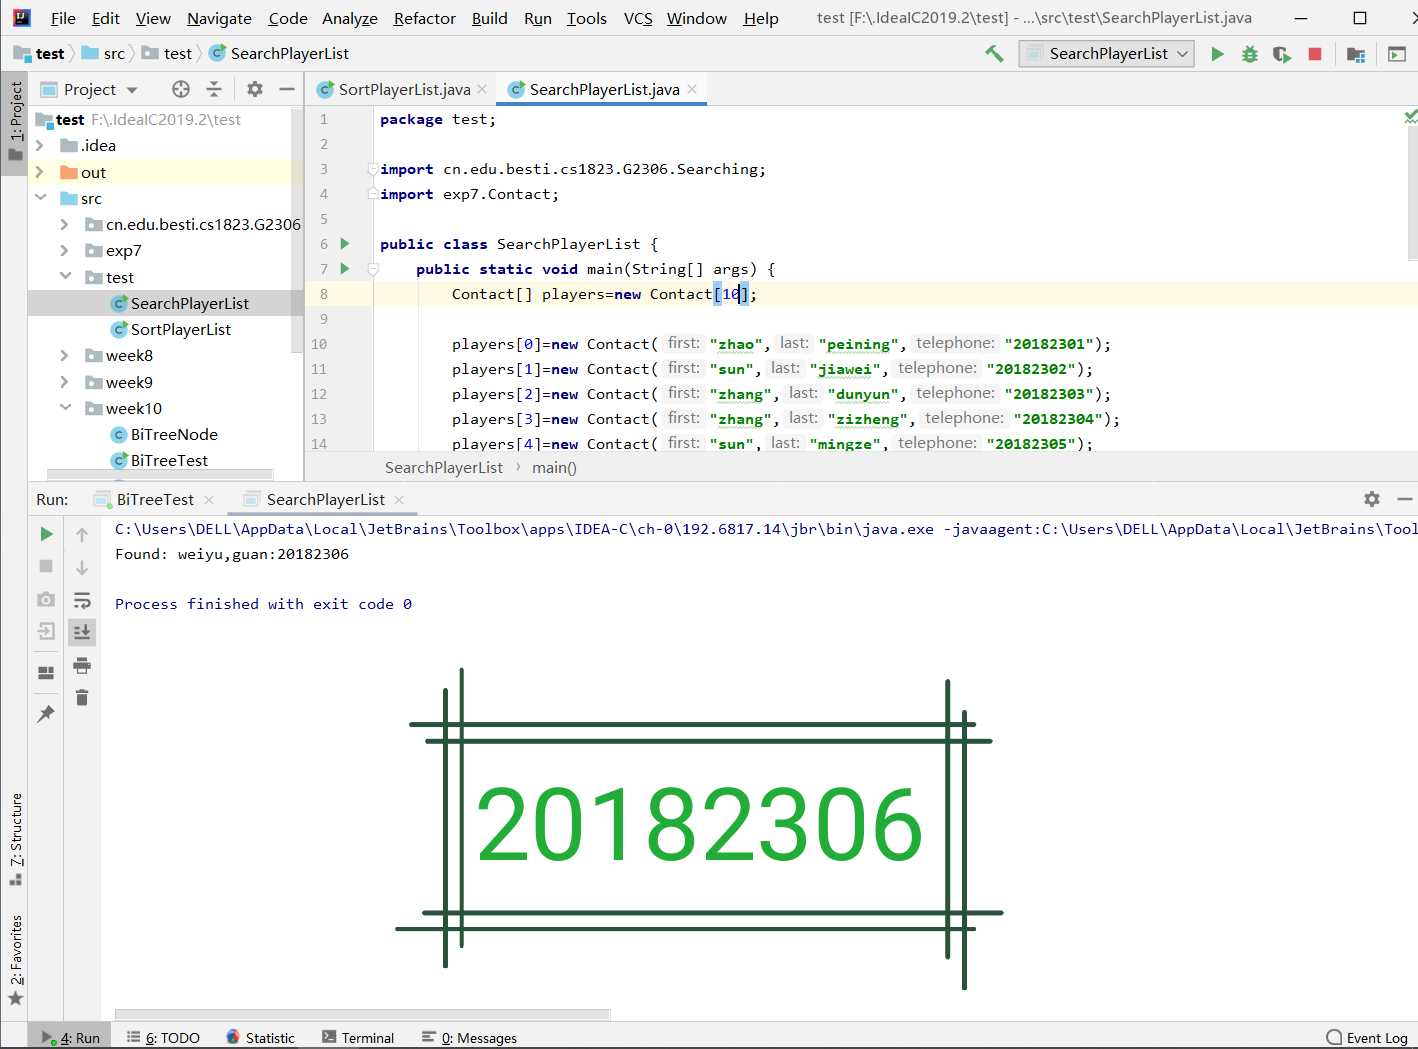This screenshot has height=1049, width=1418.
Task: Dump threads camera icon in Run panel
Action: (x=46, y=599)
